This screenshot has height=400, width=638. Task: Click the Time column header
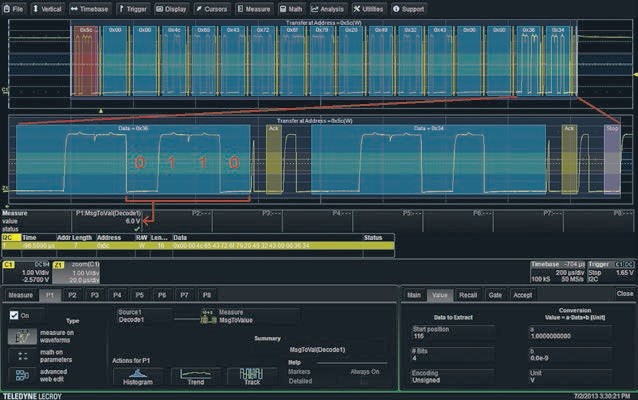point(29,238)
